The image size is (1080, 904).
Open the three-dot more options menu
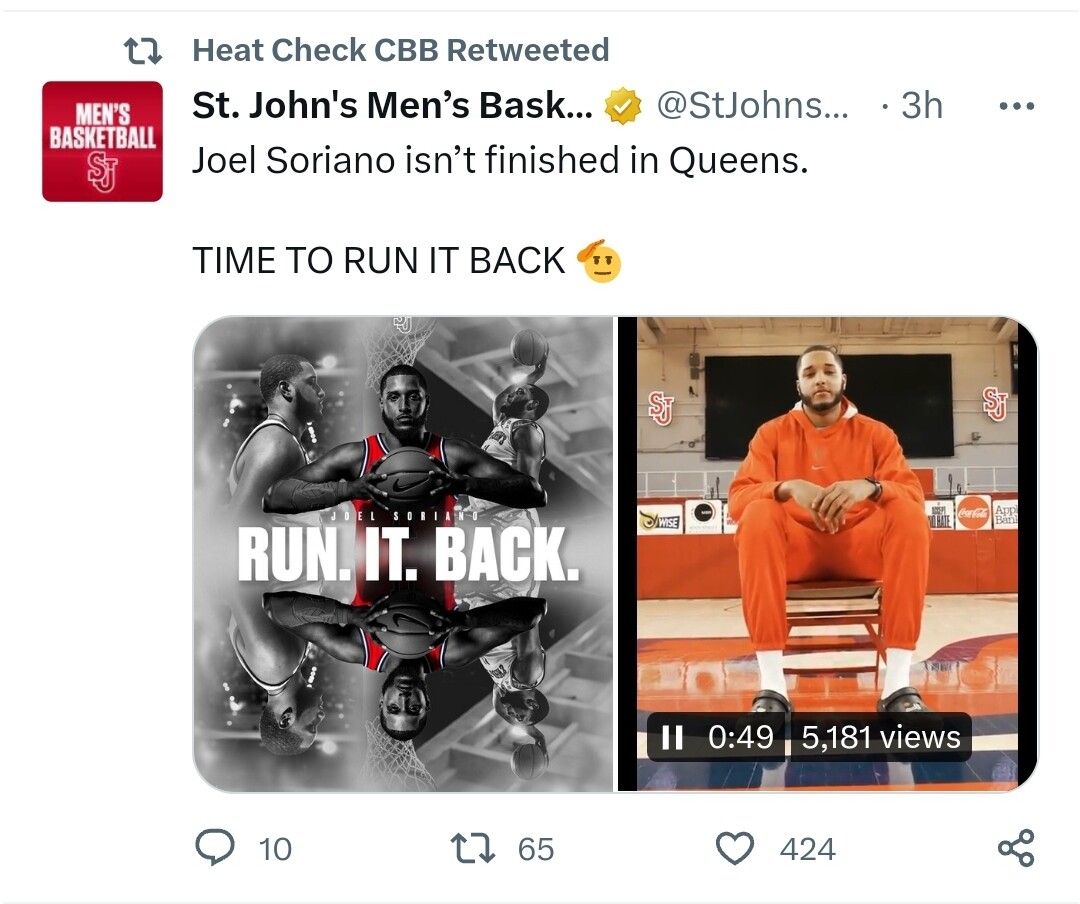pyautogui.click(x=1017, y=106)
